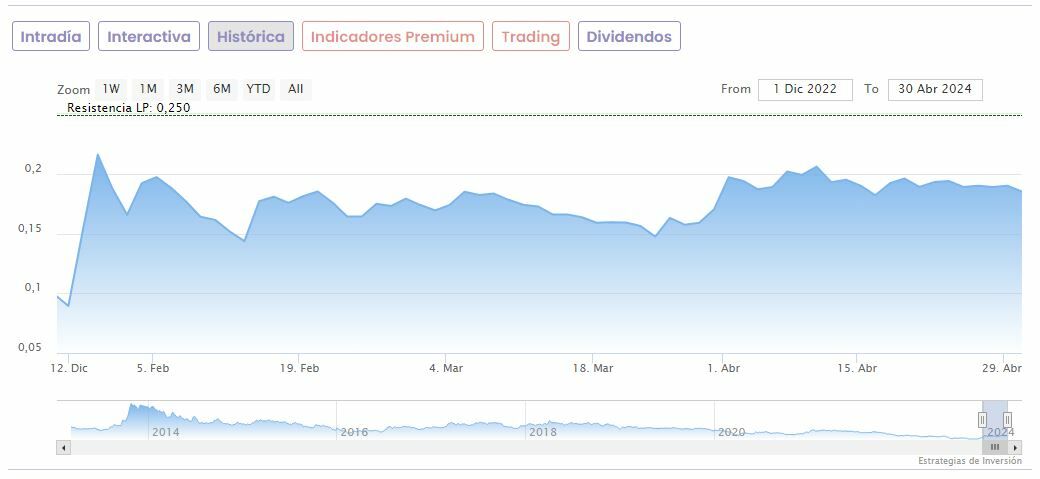Screen dimensions: 1040x479
Task: Open Indicadores Premium tab
Action: [393, 37]
